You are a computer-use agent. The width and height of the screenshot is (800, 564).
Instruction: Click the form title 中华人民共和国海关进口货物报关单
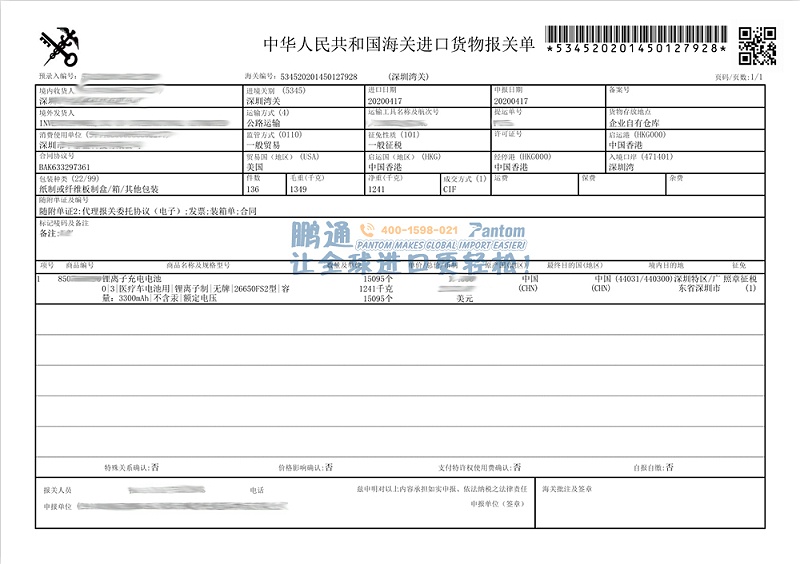399,46
